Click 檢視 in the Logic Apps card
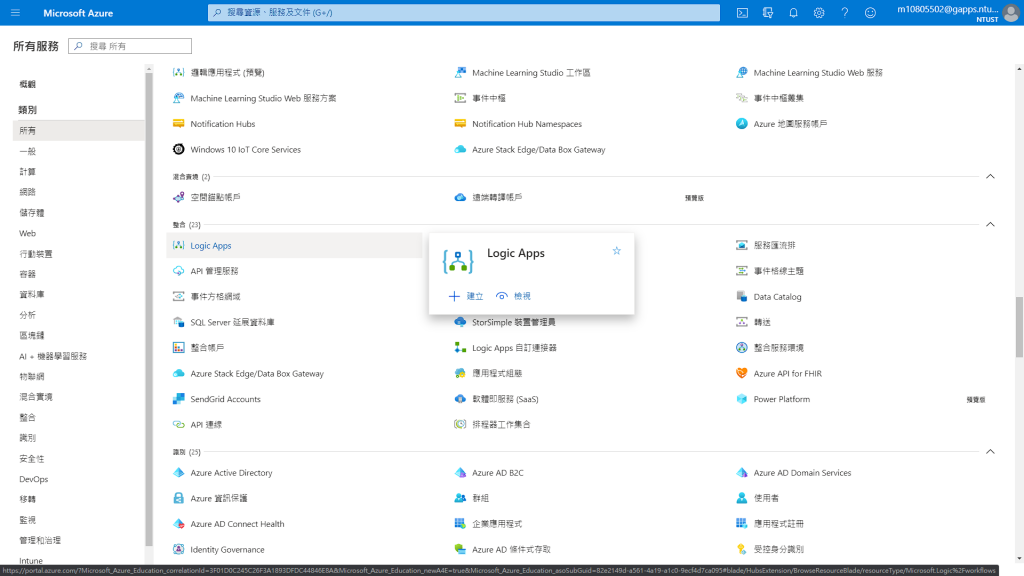This screenshot has height=576, width=1024. click(x=513, y=296)
